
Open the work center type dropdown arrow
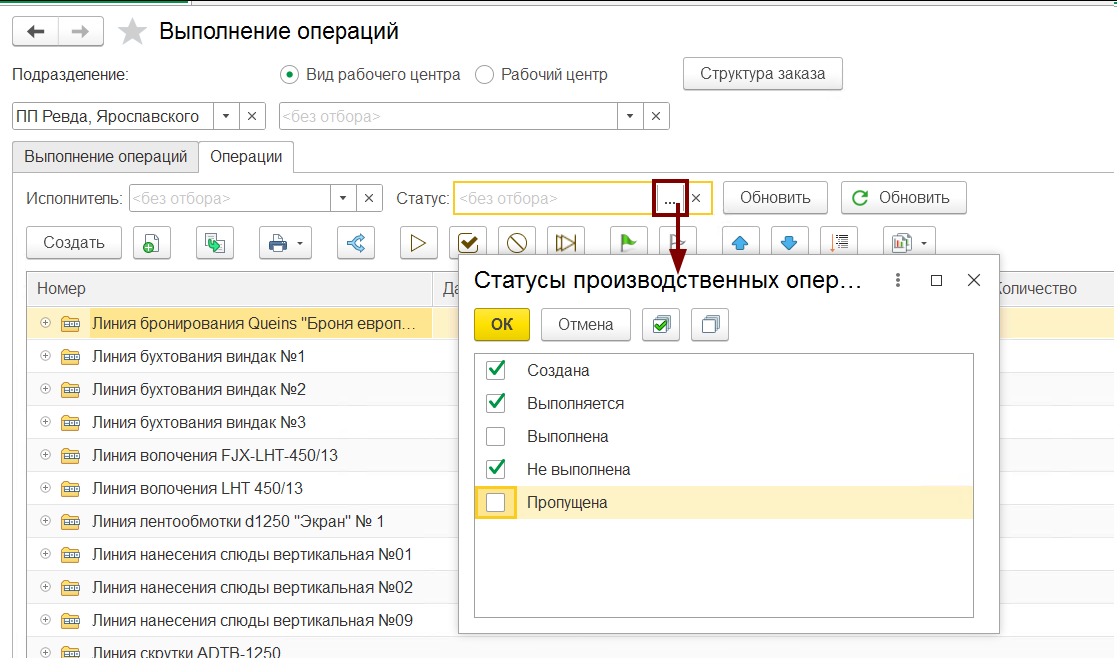click(x=630, y=116)
